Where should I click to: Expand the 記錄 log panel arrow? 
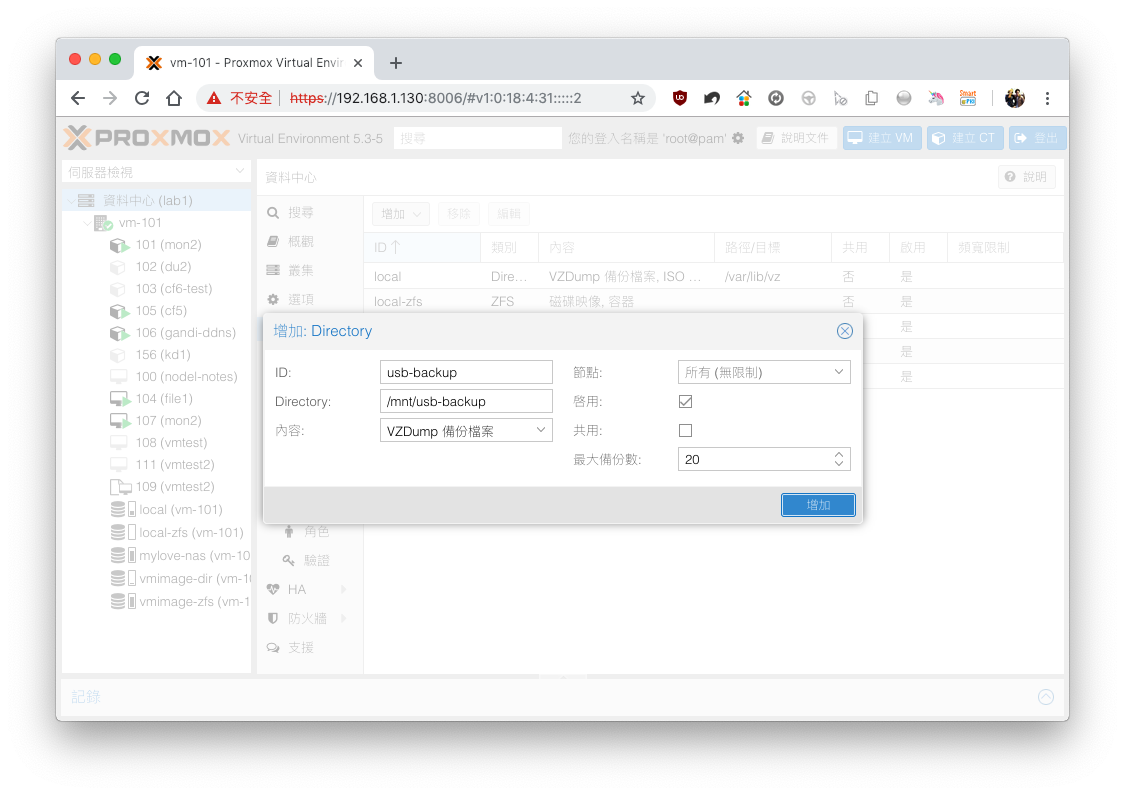1046,697
